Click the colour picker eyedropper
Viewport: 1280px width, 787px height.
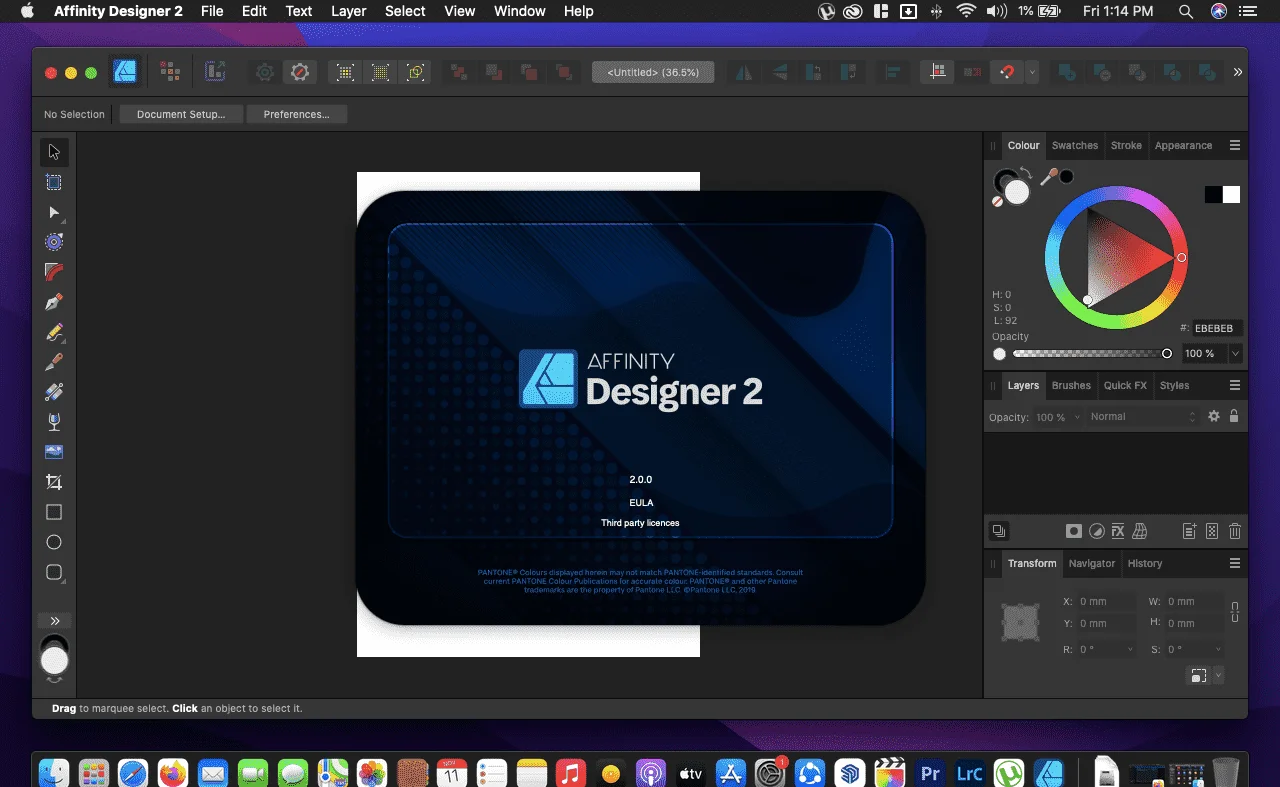point(1049,177)
